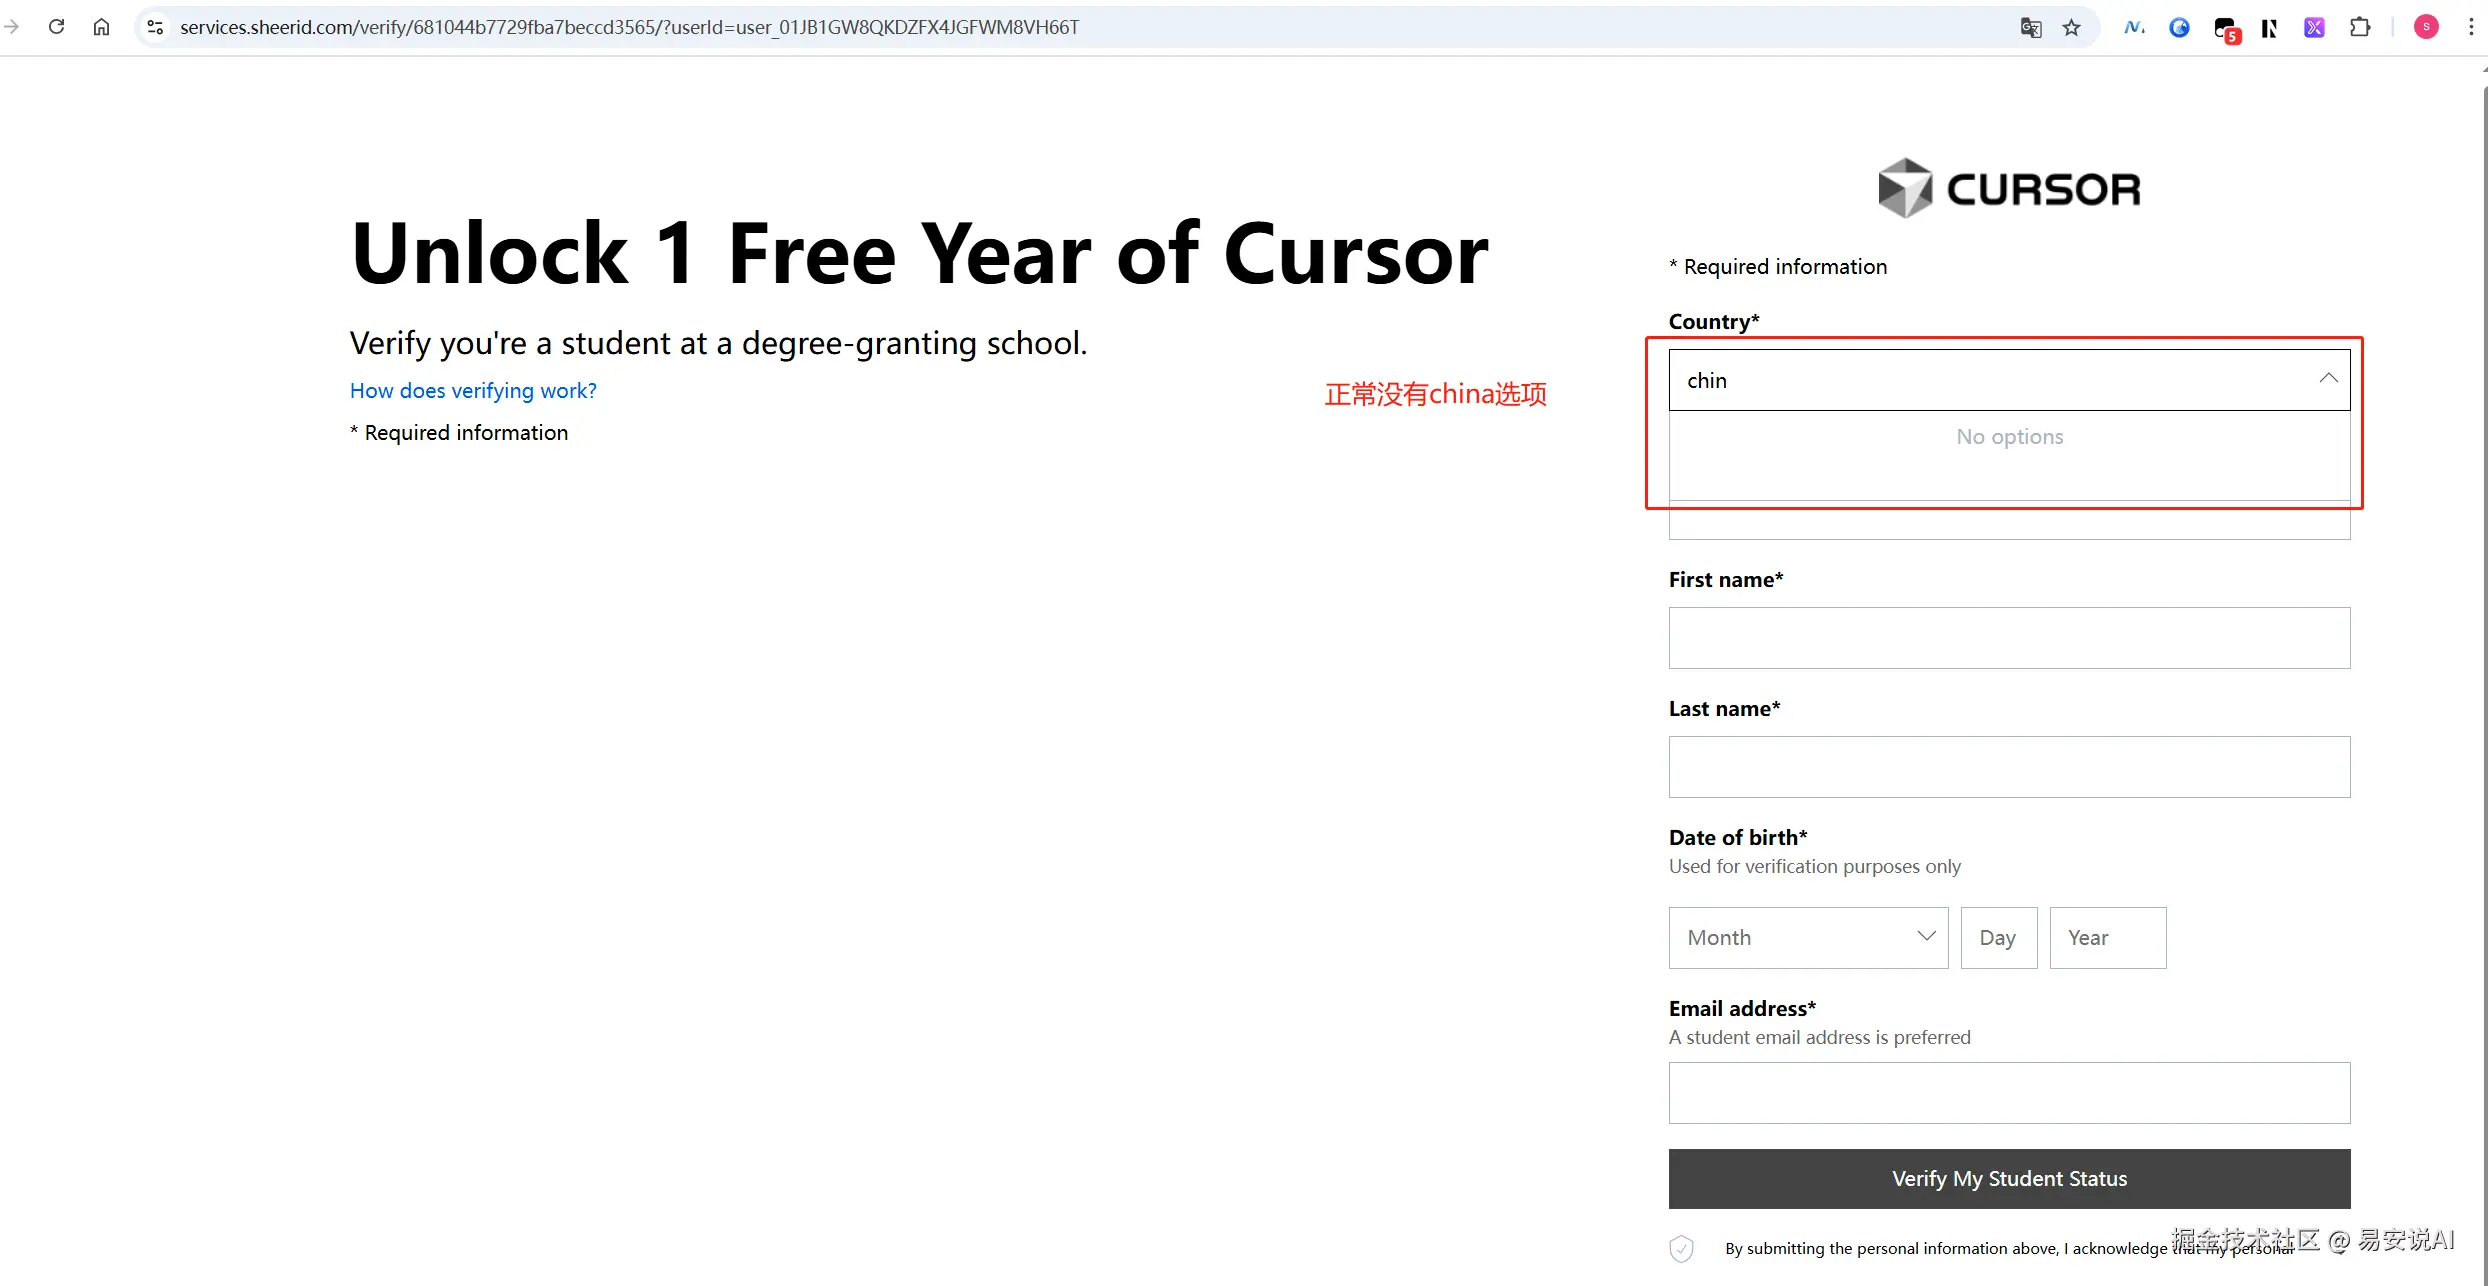Click the Country search field containing 'chin'

tap(1990, 380)
